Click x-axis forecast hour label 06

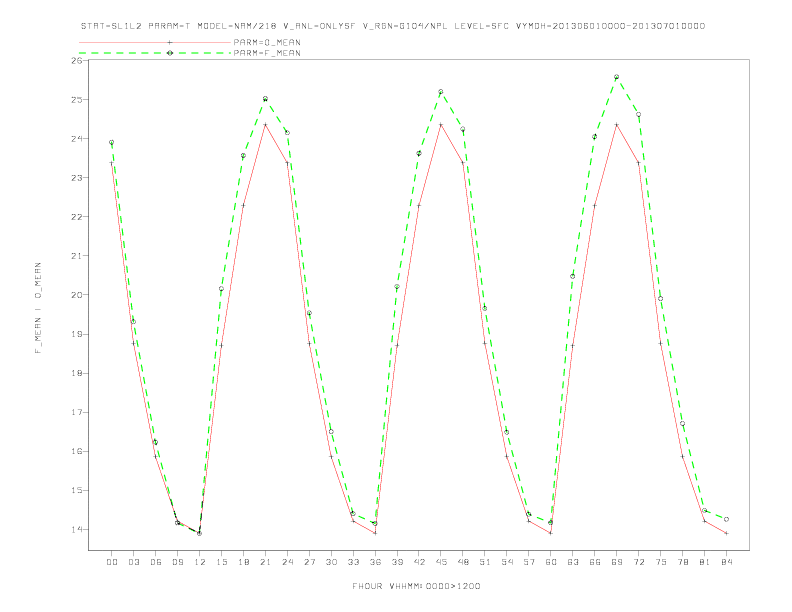[156, 562]
